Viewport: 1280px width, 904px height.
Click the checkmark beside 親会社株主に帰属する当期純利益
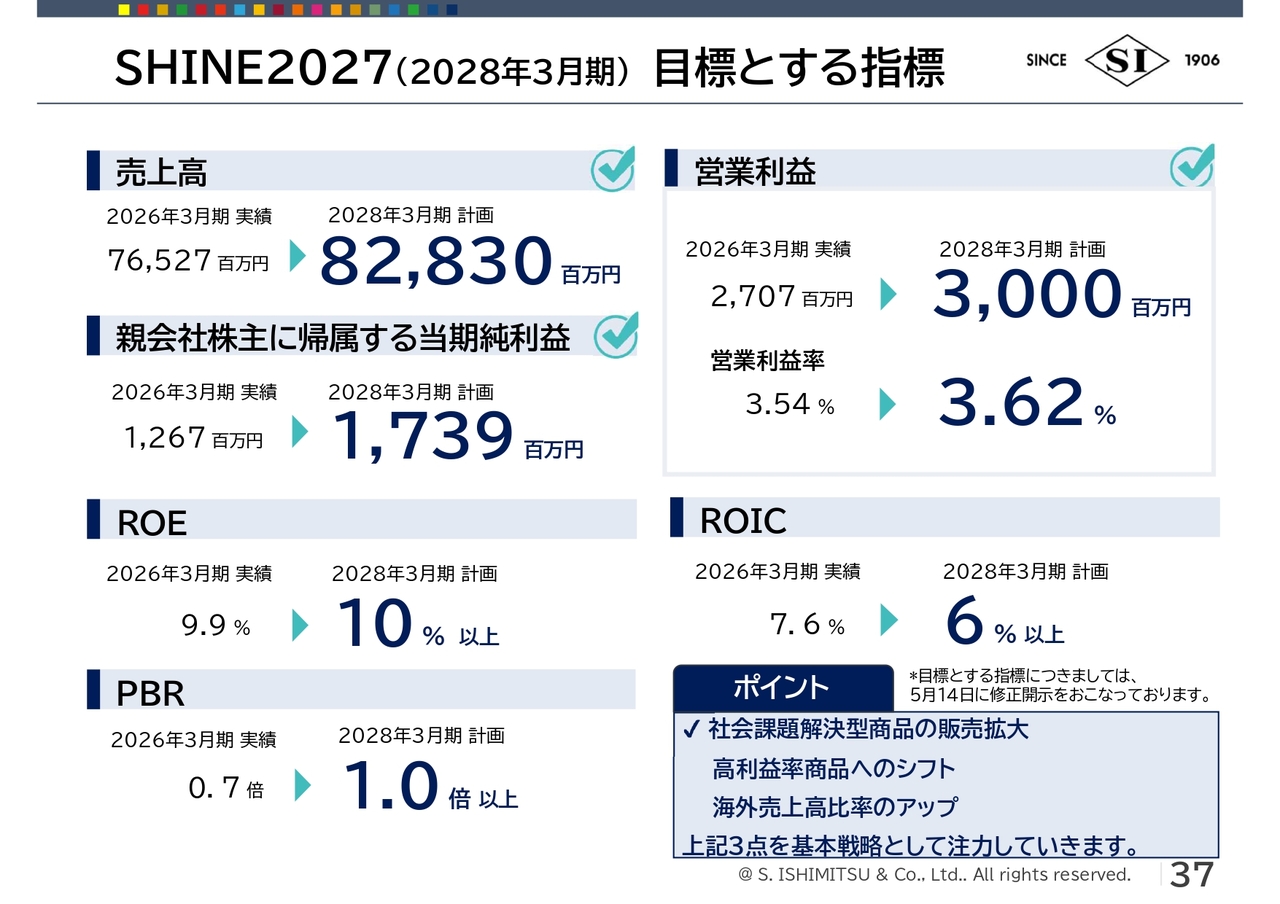point(616,335)
